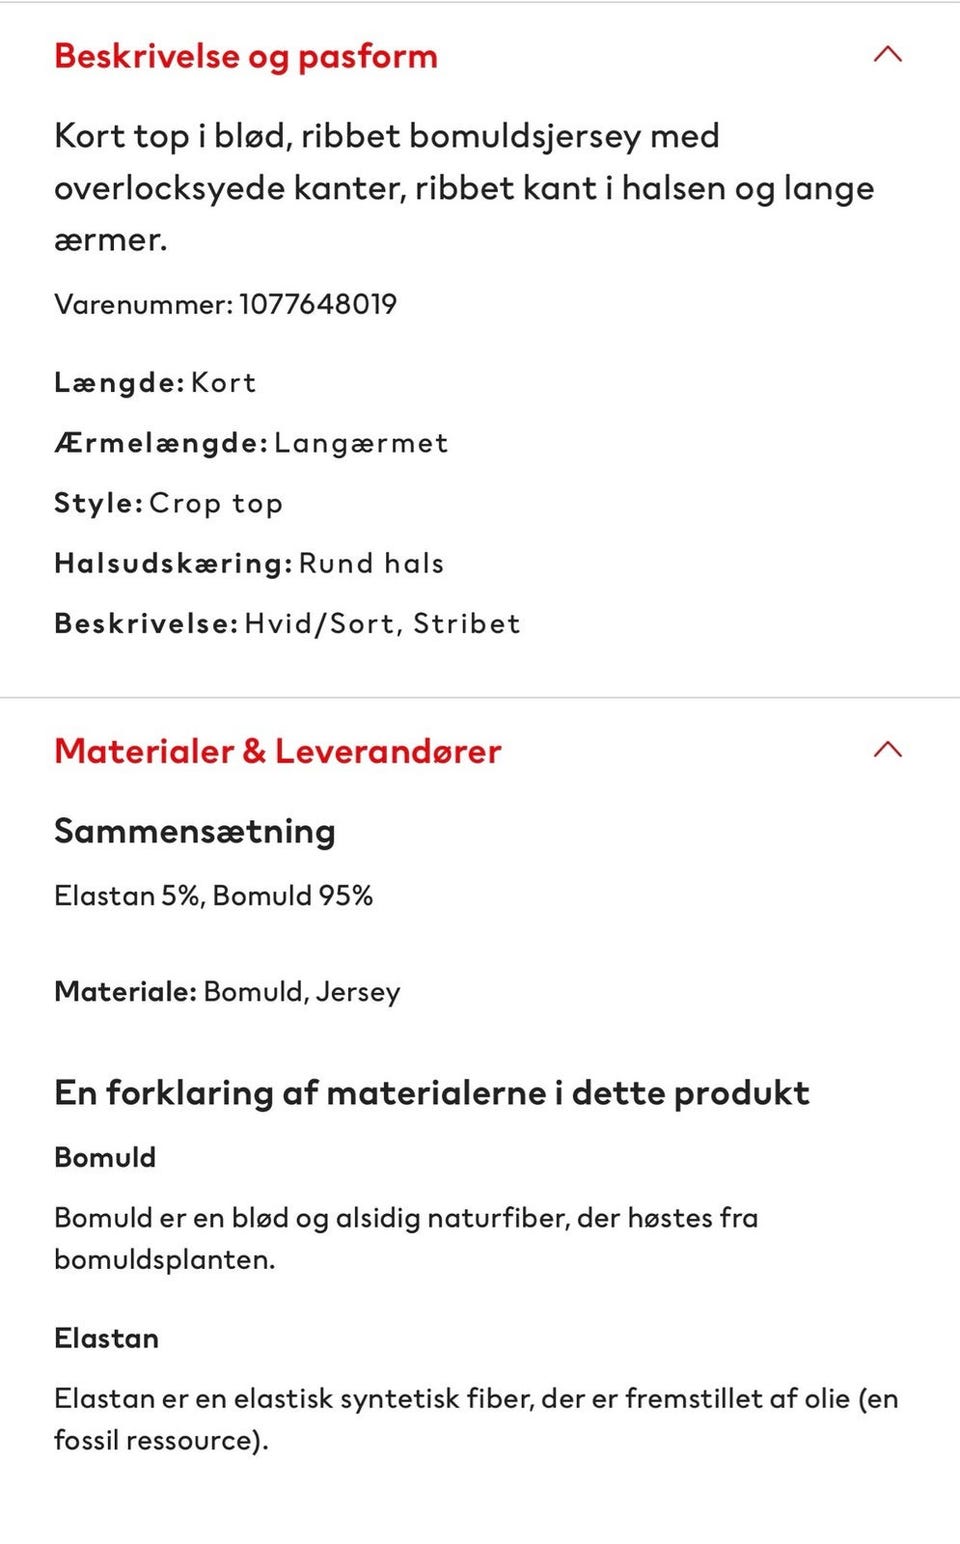Image resolution: width=960 pixels, height=1544 pixels.
Task: Open the Beskrivelse og pasform section header
Action: coord(246,57)
